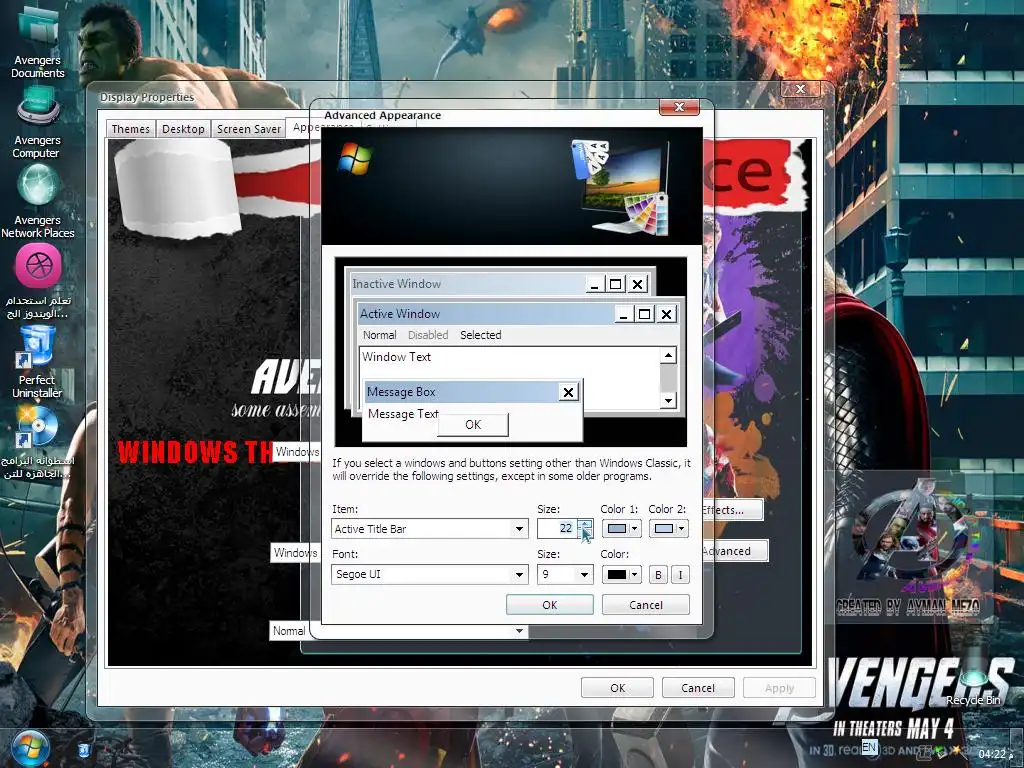
Task: Click Message Text in preview
Action: click(x=402, y=414)
